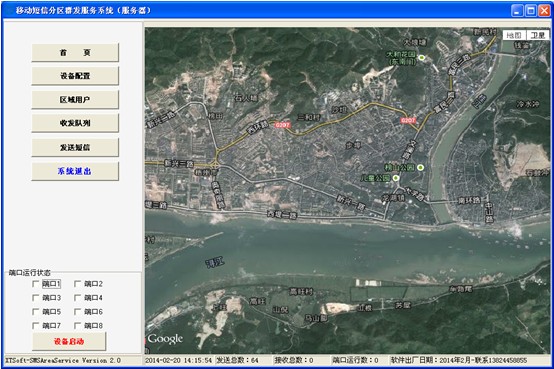This screenshot has width=554, height=369.
Task: Click the 石人埔 map label
Action: tap(247, 98)
